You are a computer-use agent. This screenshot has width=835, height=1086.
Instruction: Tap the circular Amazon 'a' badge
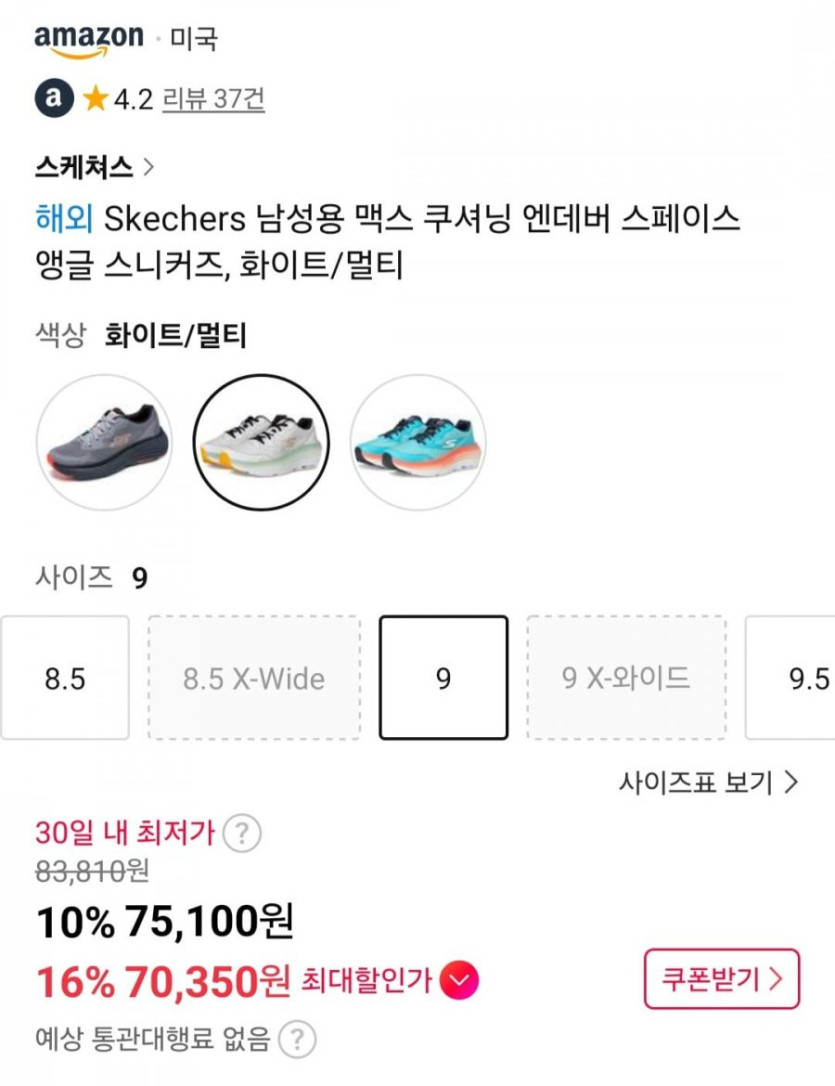54,98
